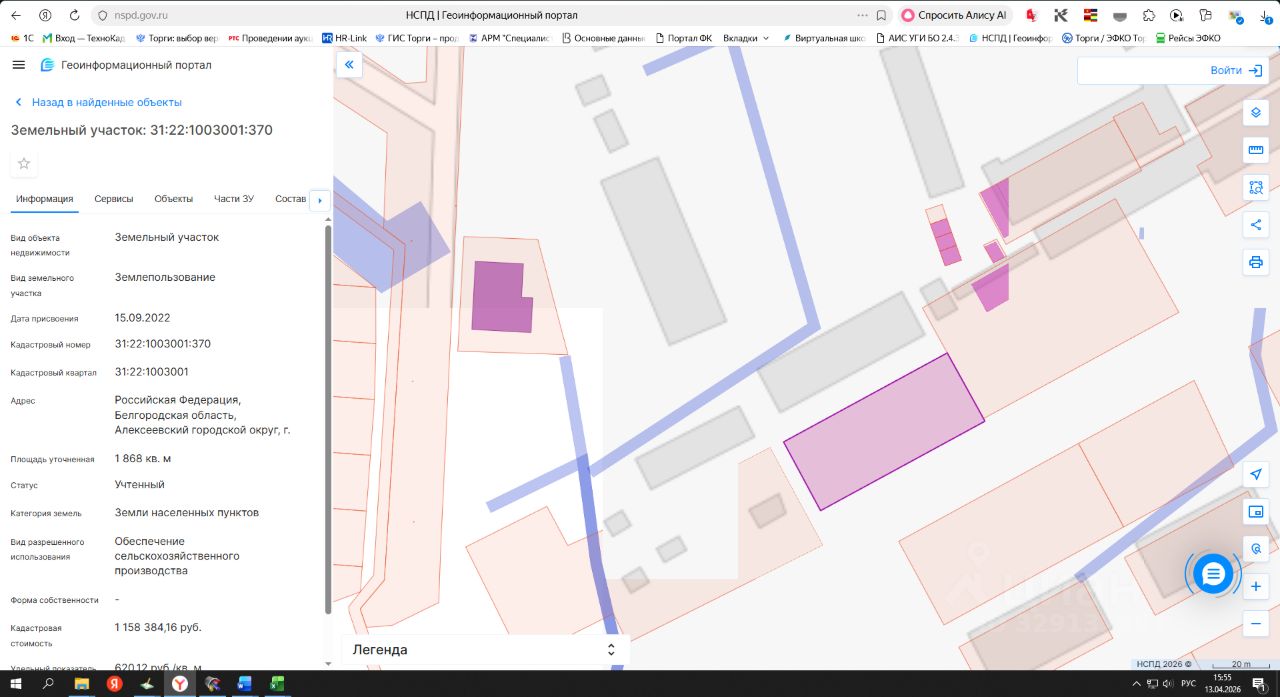Share the current map view
This screenshot has width=1280, height=697.
(1256, 225)
